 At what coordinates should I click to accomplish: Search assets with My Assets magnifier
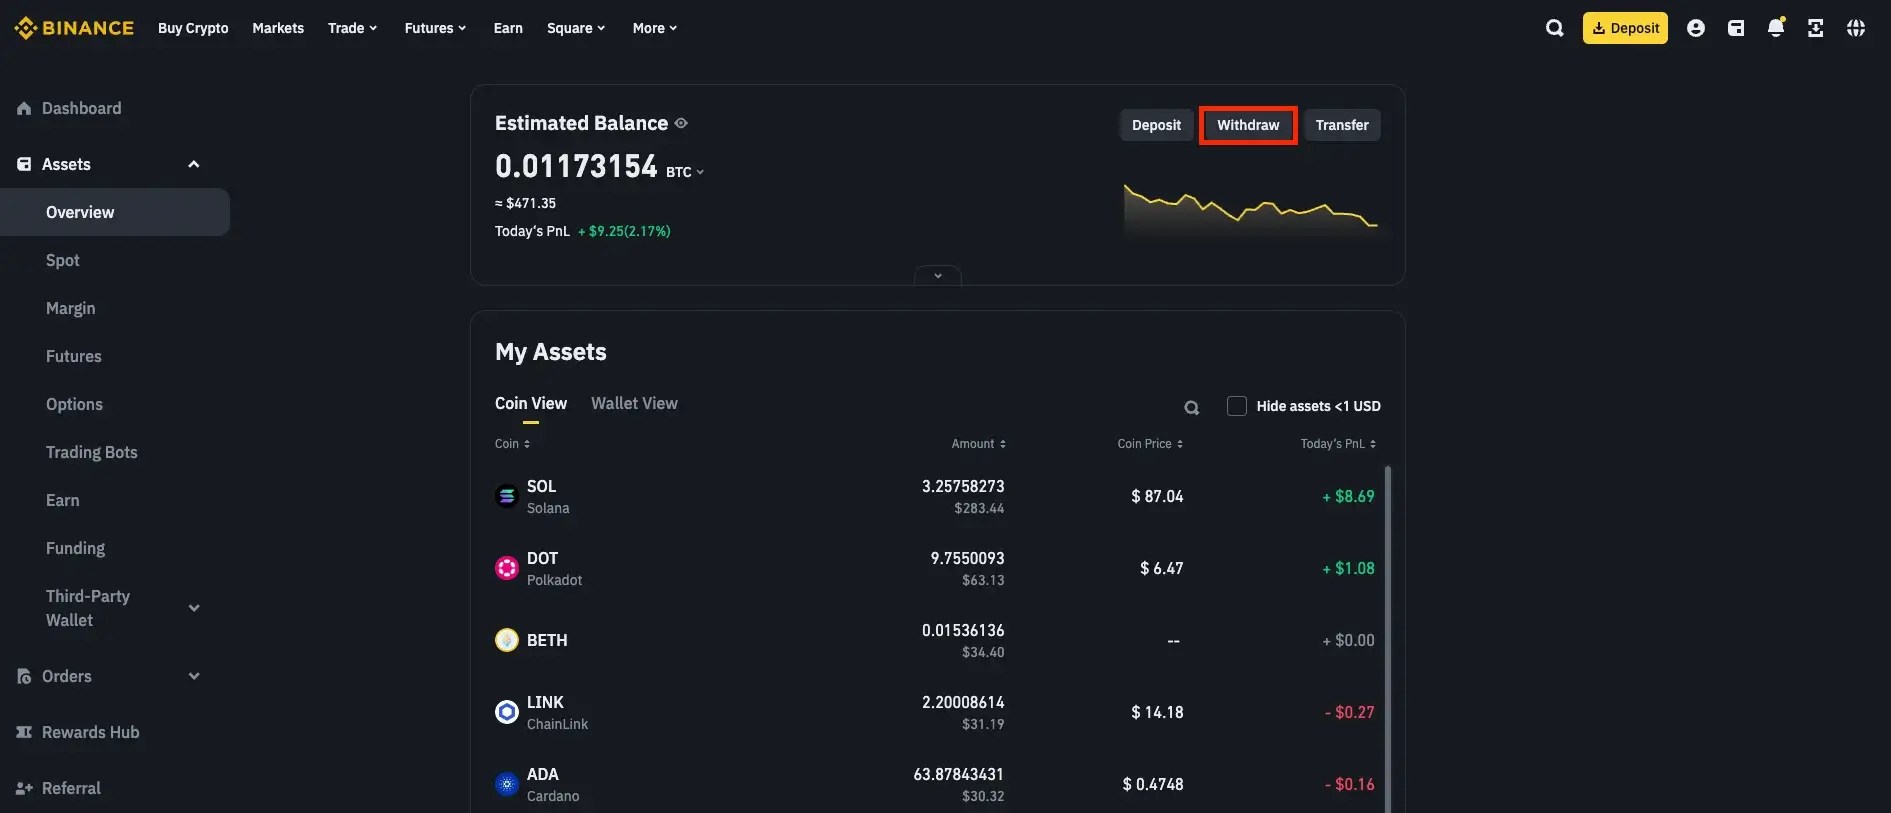pyautogui.click(x=1191, y=407)
